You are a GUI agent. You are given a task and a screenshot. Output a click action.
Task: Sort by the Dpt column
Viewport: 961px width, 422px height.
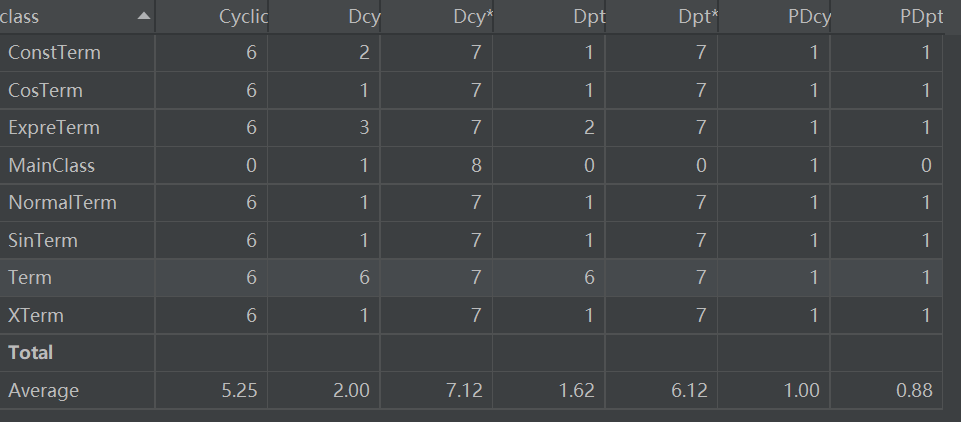click(x=580, y=17)
